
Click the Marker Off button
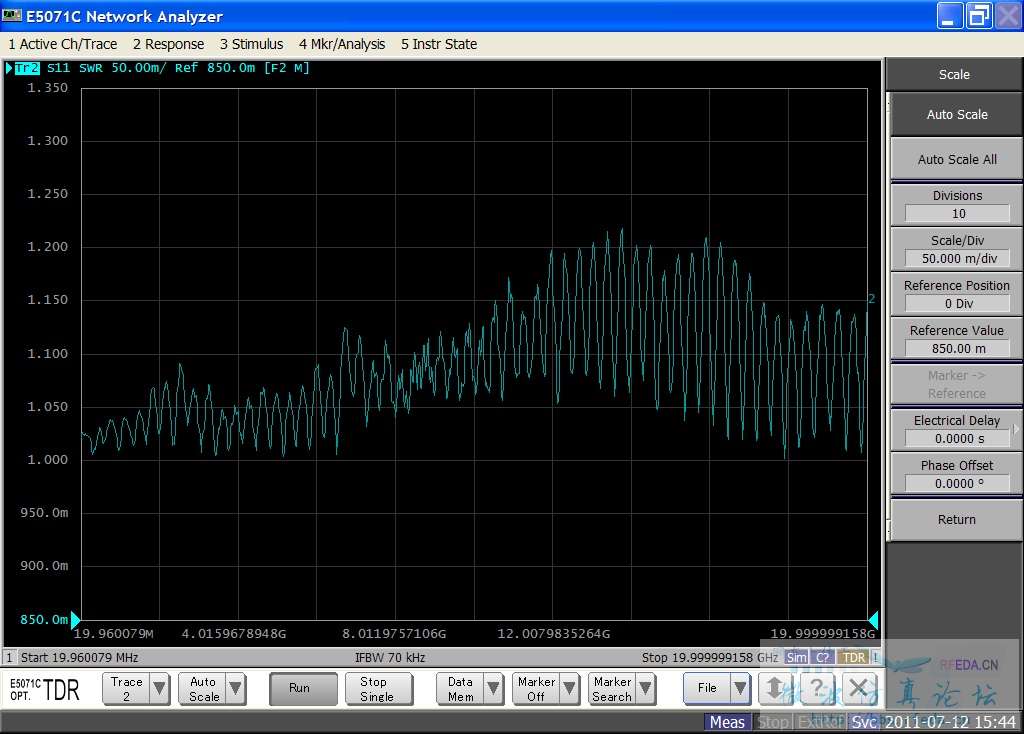point(536,689)
